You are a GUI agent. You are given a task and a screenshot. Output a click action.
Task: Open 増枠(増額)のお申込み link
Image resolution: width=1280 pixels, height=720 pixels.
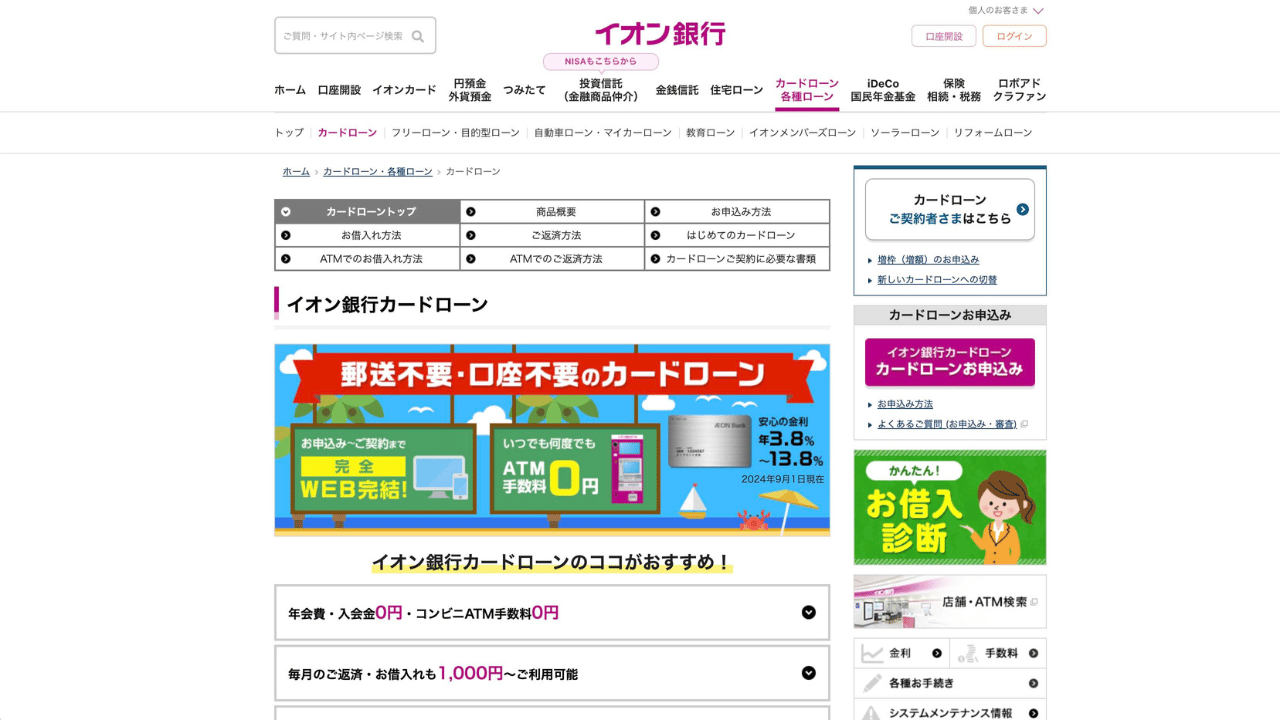pyautogui.click(x=928, y=260)
